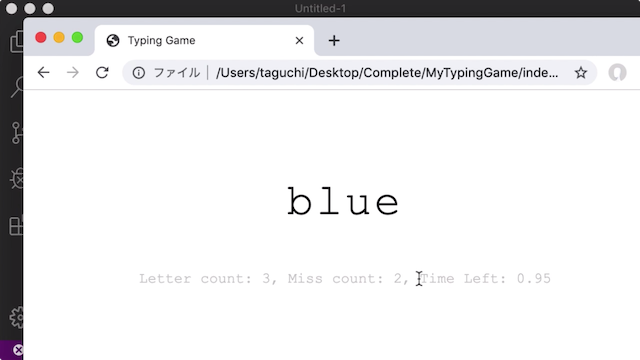
Task: Open VS Code Explorer in activity bar
Action: point(16,42)
